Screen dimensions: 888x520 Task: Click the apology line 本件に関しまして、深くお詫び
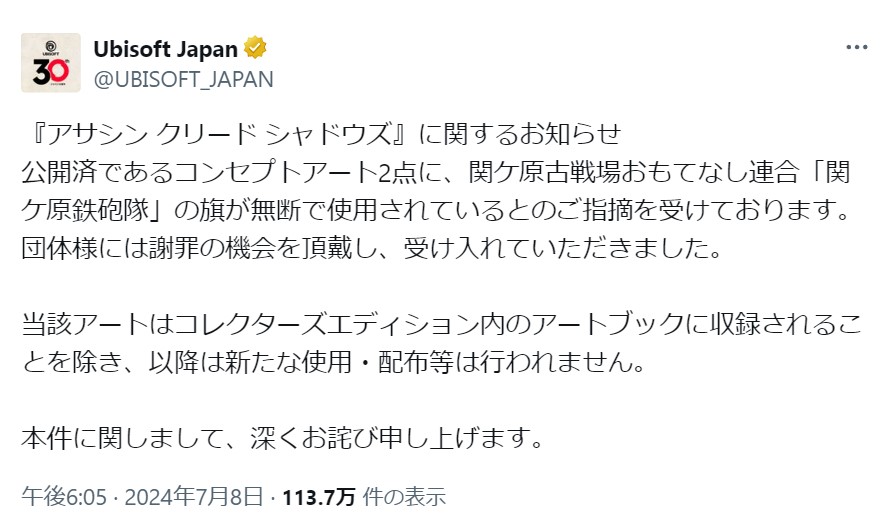283,438
